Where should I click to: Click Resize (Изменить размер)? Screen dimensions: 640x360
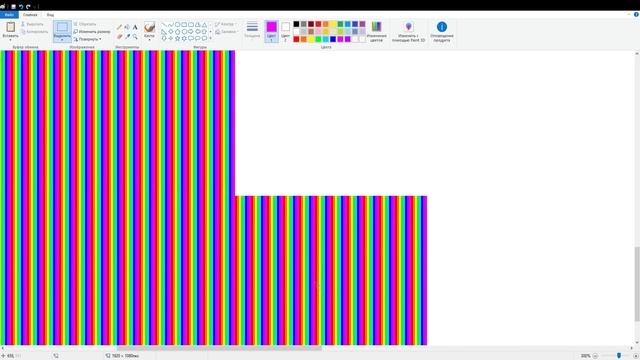tap(92, 31)
